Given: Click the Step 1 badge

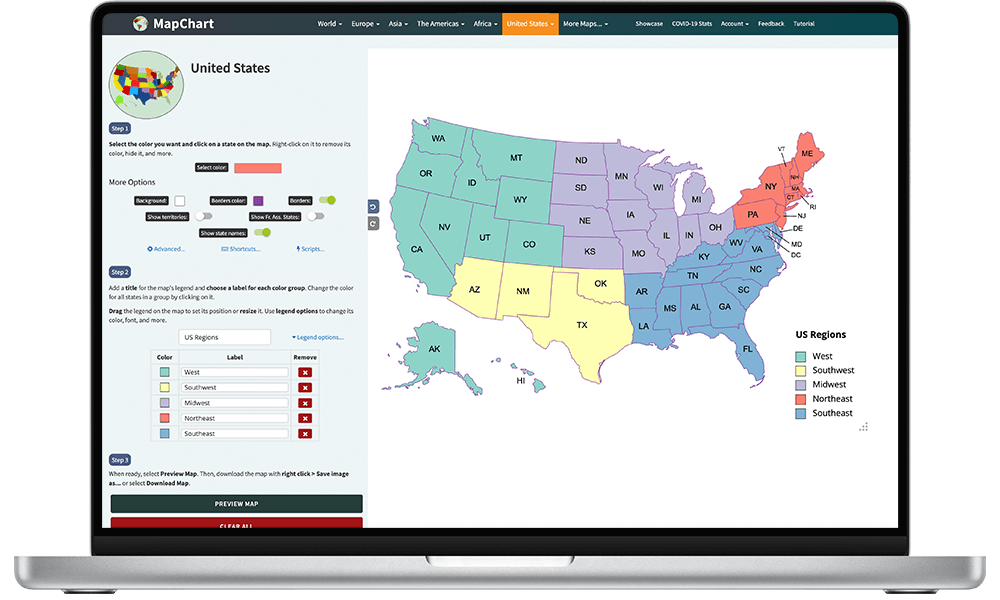Looking at the screenshot, I should [x=119, y=128].
